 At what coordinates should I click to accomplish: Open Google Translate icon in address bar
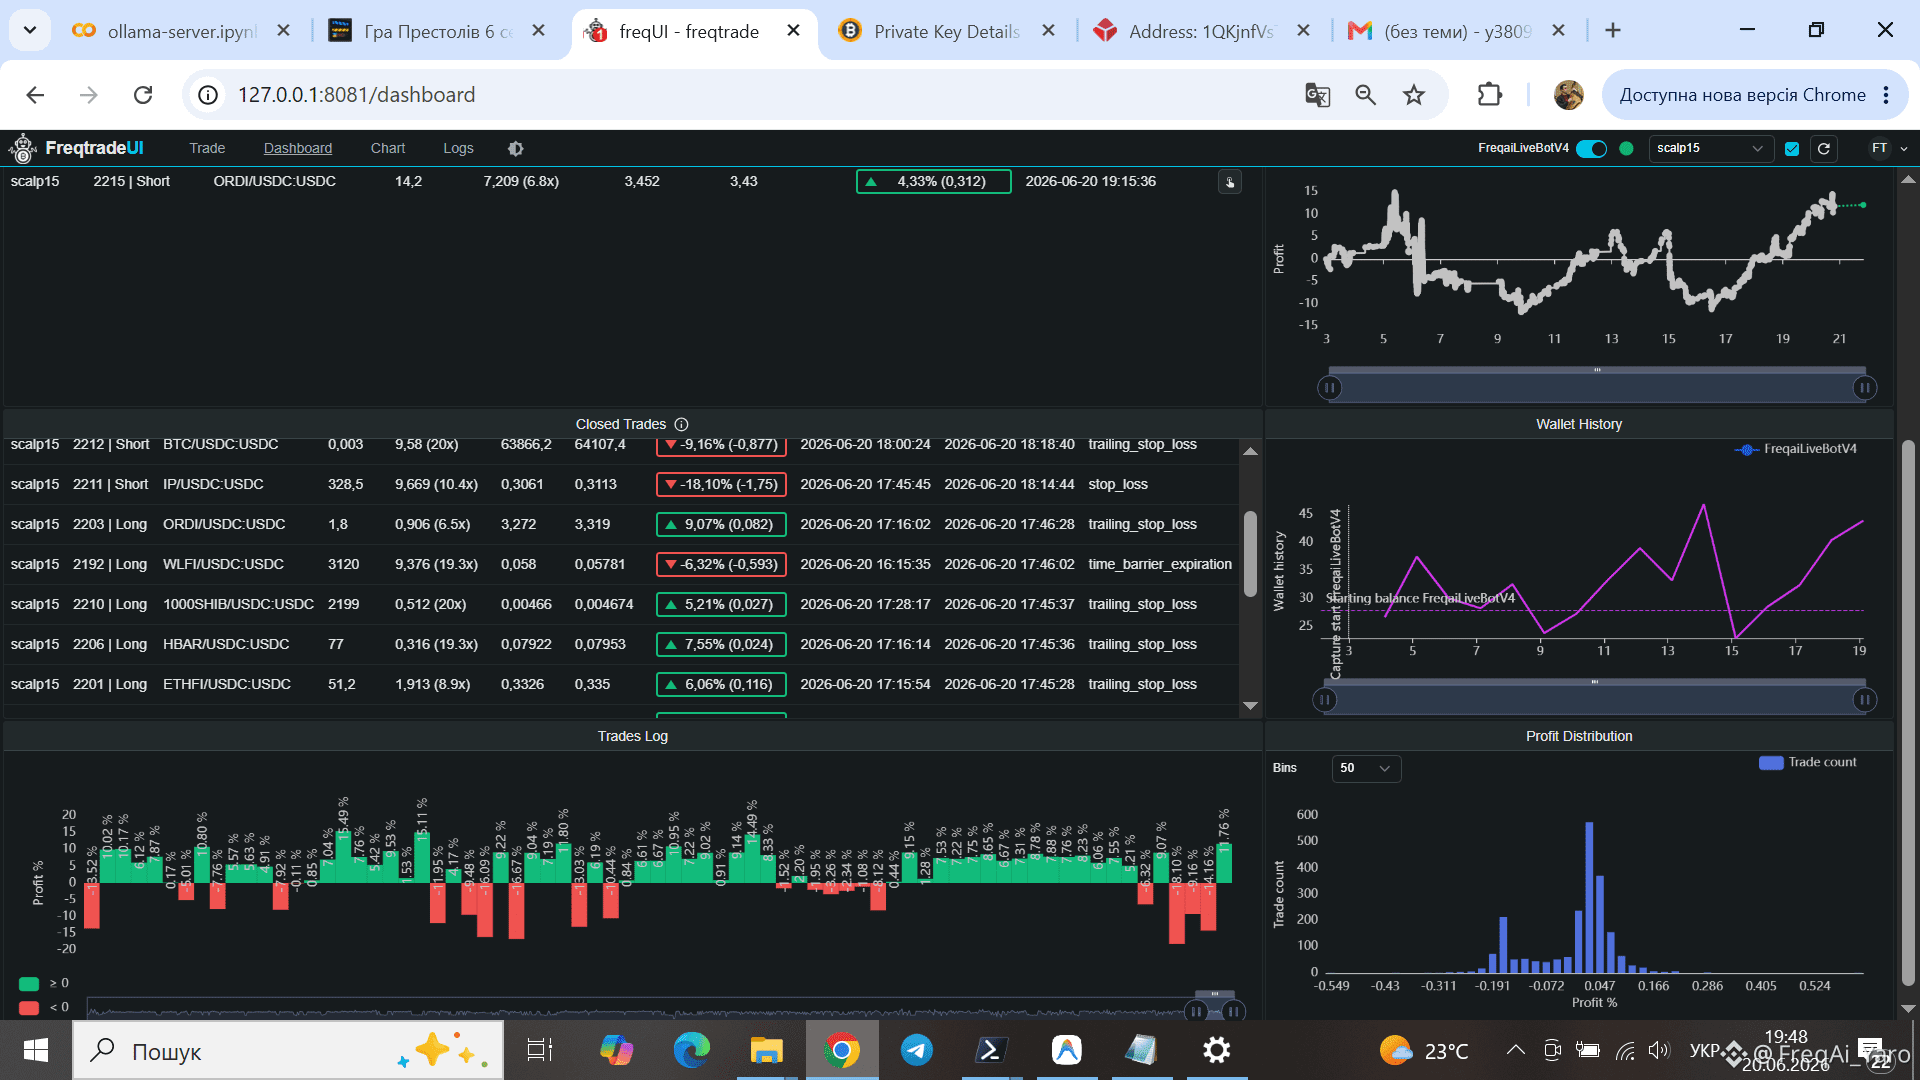pyautogui.click(x=1317, y=95)
